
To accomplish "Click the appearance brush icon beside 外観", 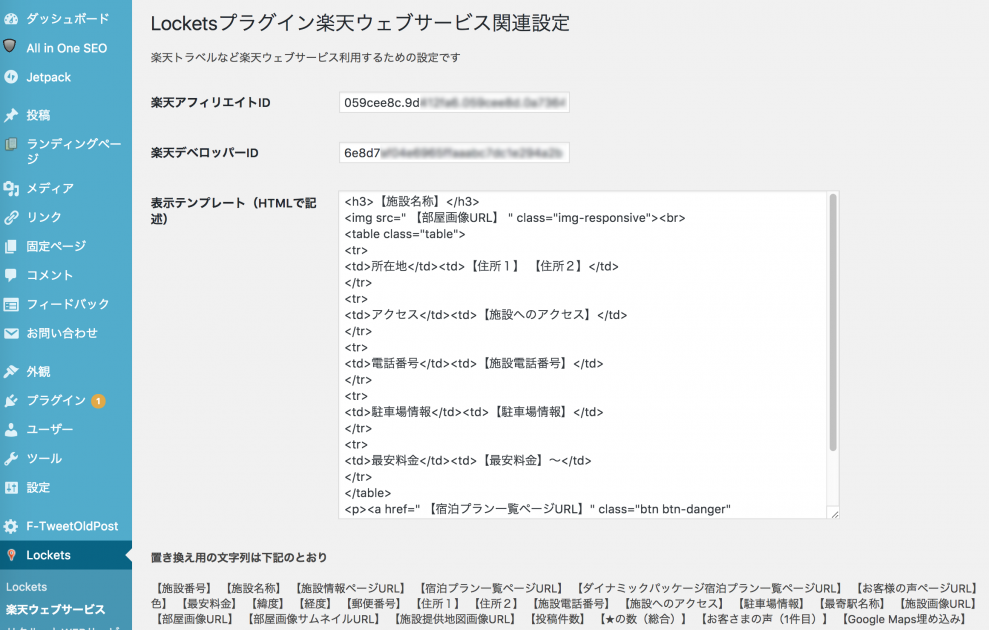I will 11,371.
